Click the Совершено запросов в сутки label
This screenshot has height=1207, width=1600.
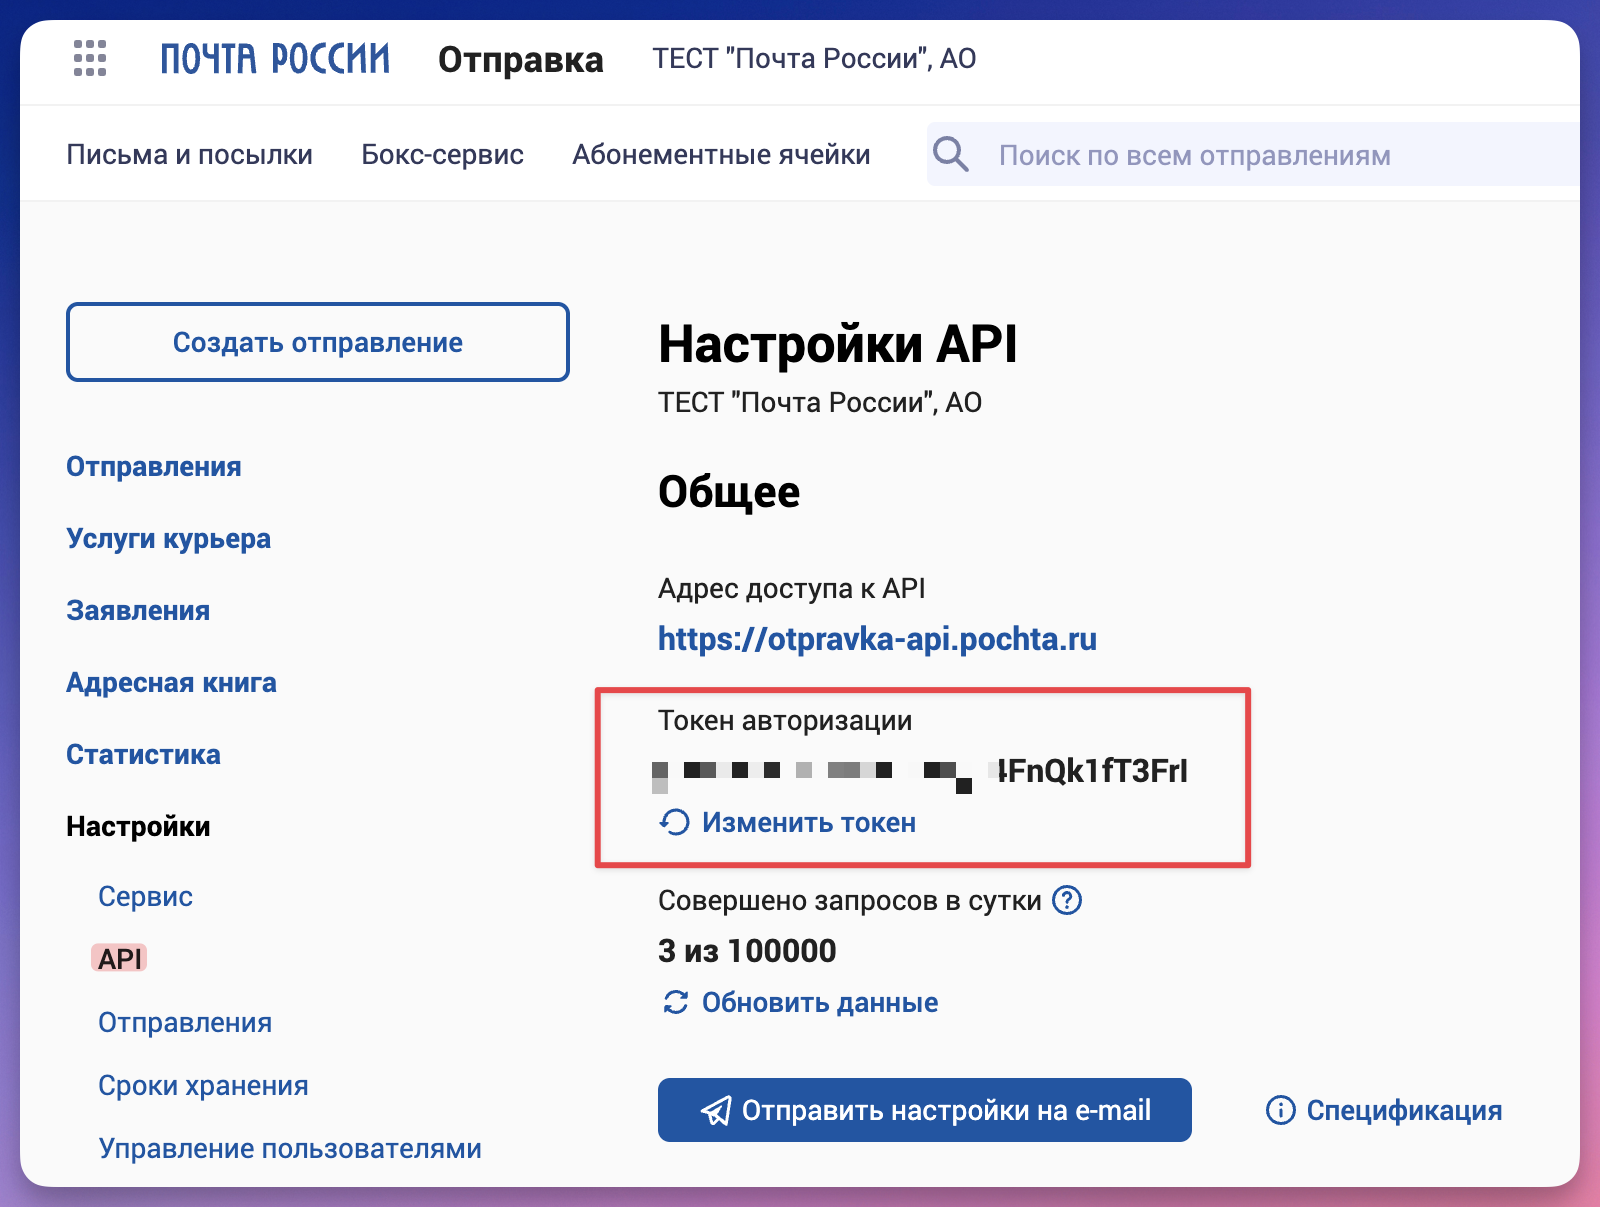850,901
